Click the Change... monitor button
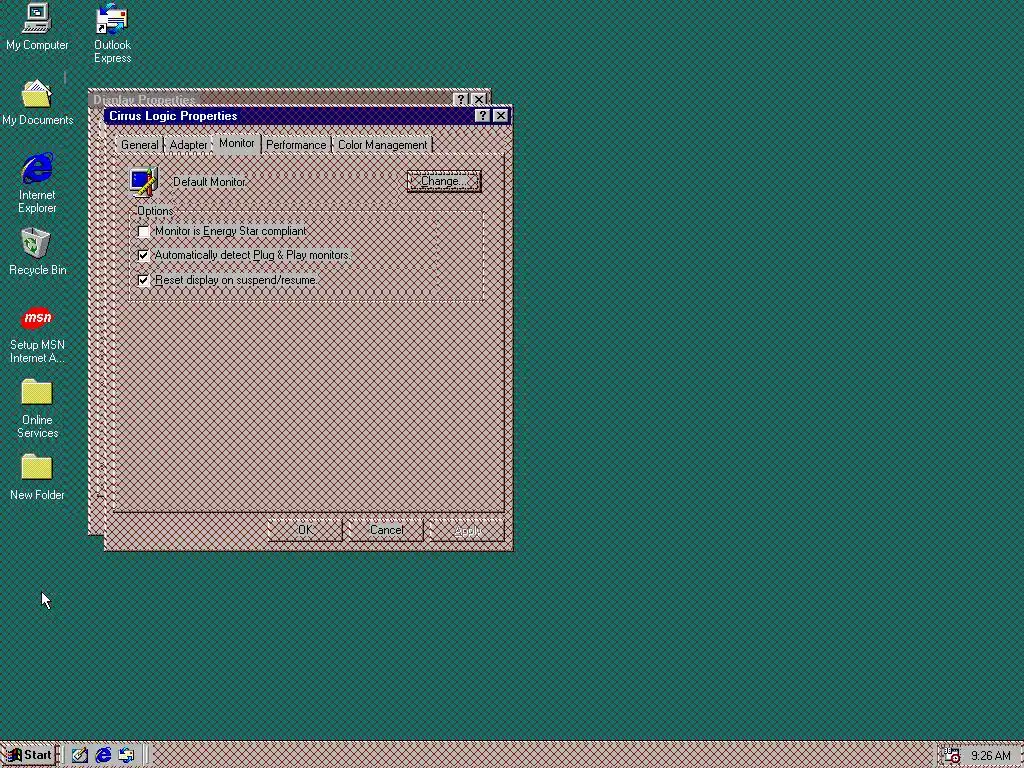This screenshot has height=768, width=1024. (x=443, y=181)
